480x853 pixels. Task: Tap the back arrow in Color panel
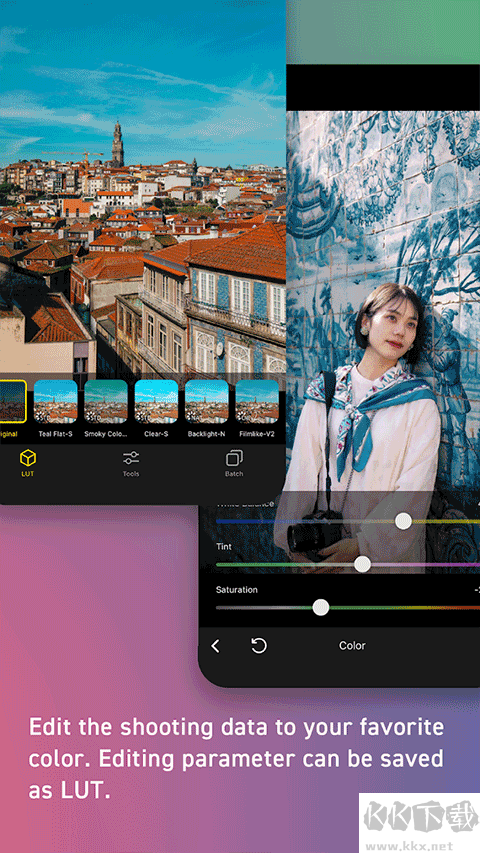coord(216,646)
